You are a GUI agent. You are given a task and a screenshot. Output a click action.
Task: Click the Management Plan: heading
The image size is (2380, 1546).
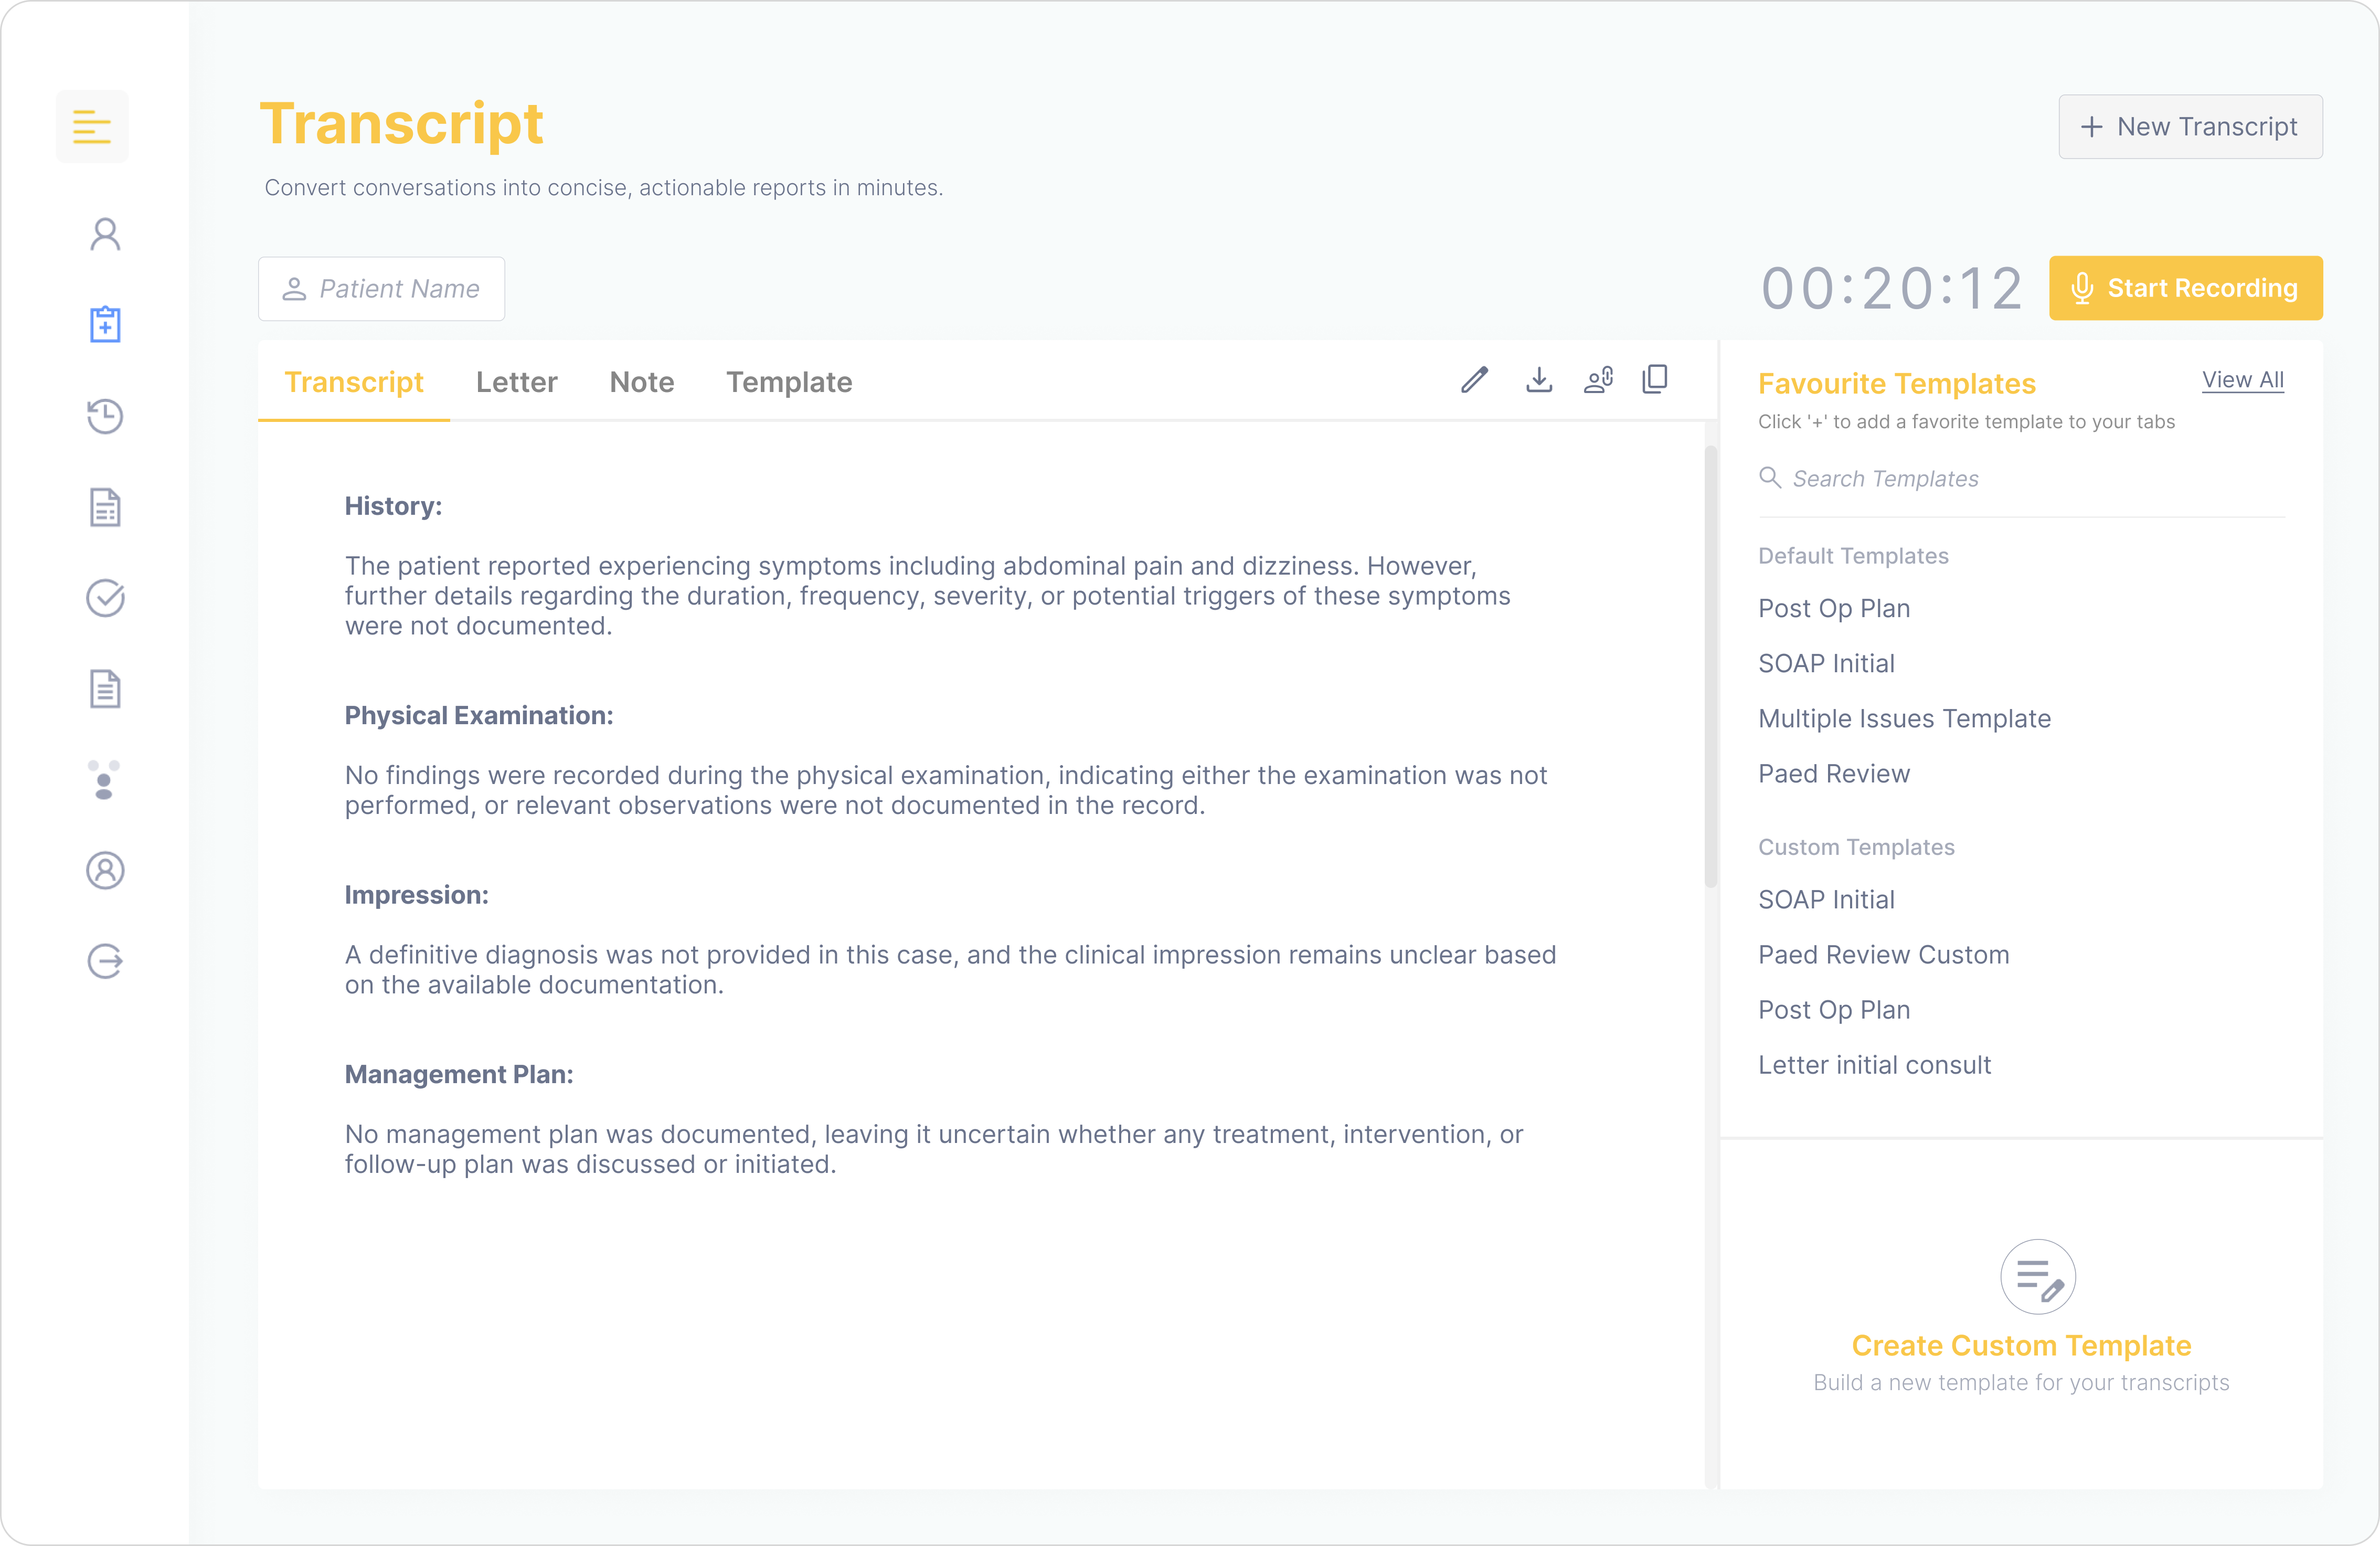[459, 1074]
